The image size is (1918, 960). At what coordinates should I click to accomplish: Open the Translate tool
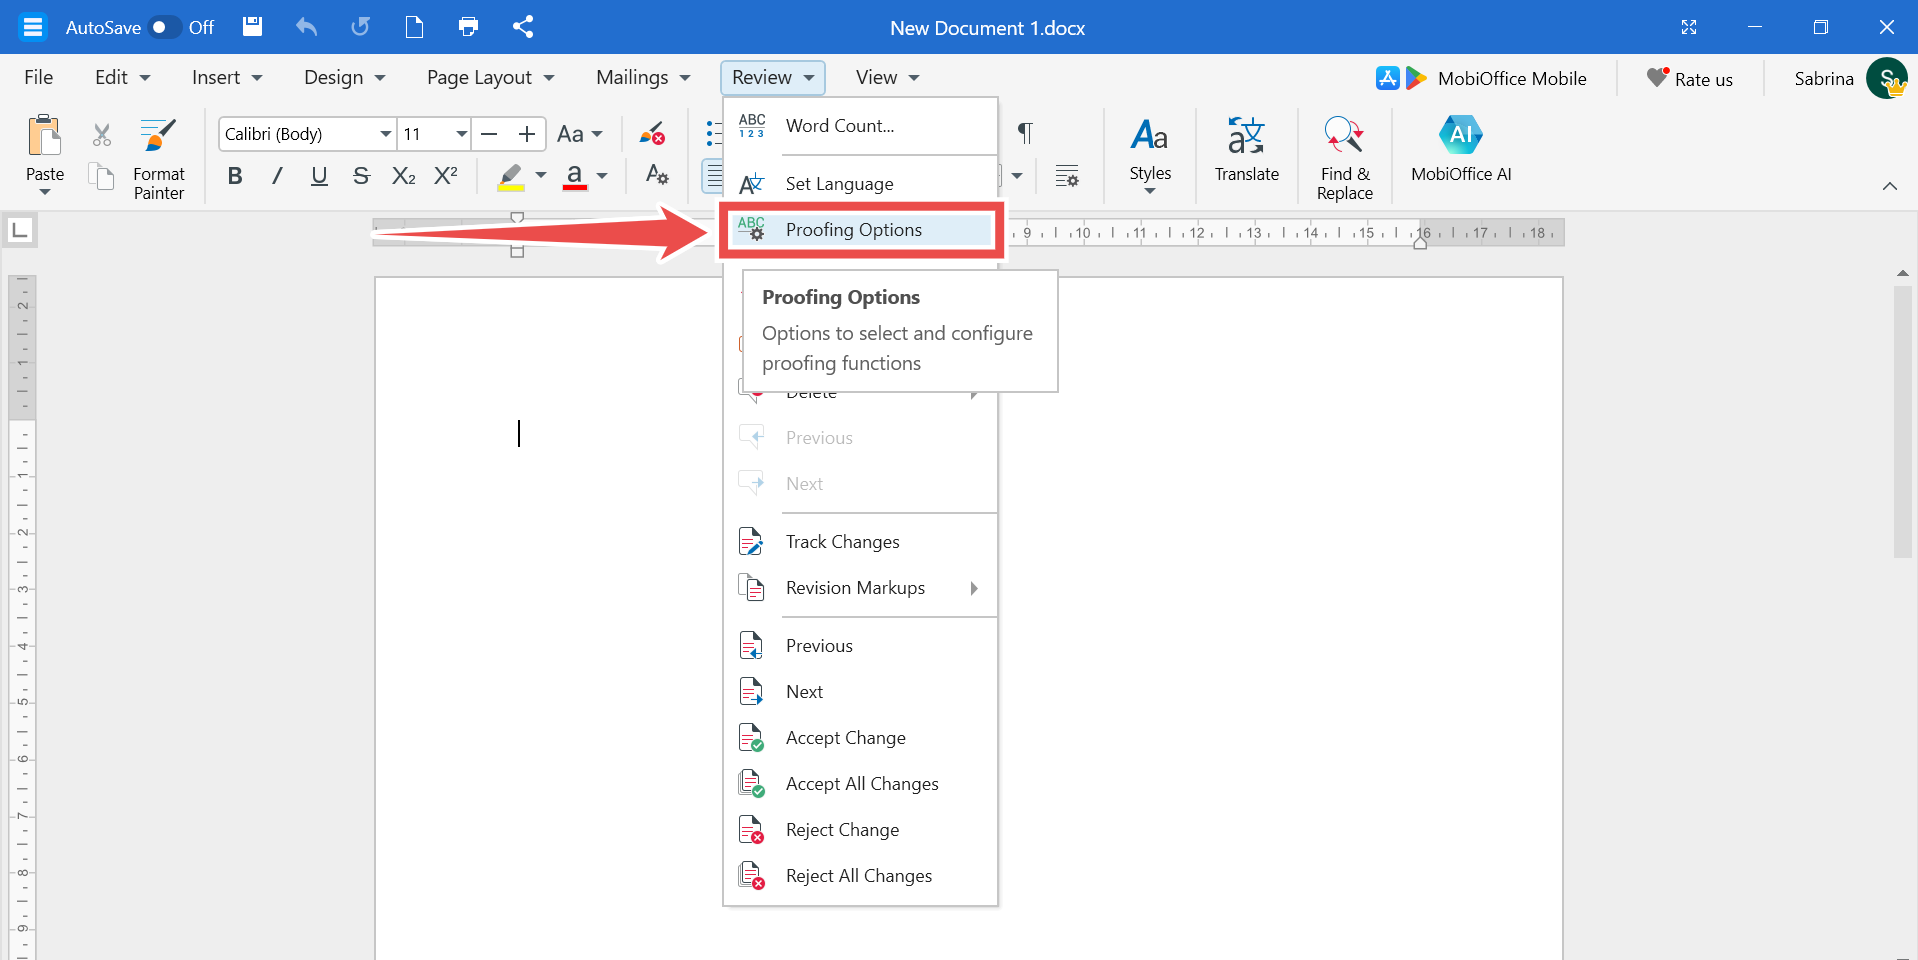(x=1246, y=150)
